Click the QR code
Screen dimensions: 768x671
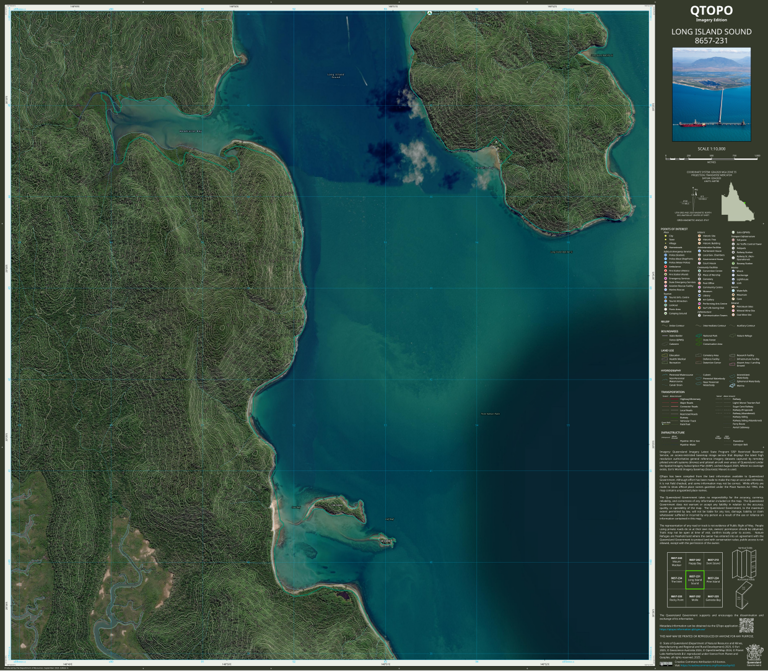pos(746,625)
